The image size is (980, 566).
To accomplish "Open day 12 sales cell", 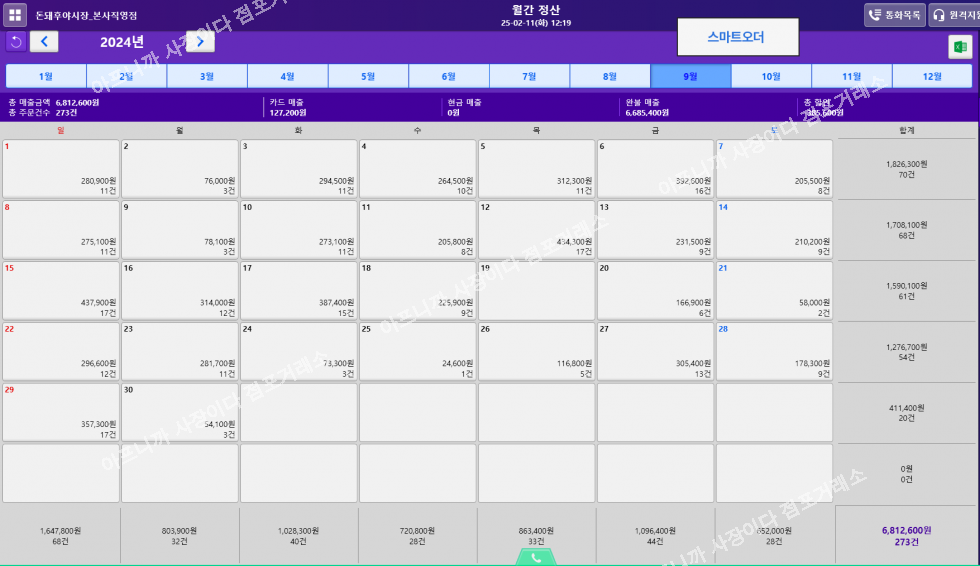I will click(x=536, y=229).
